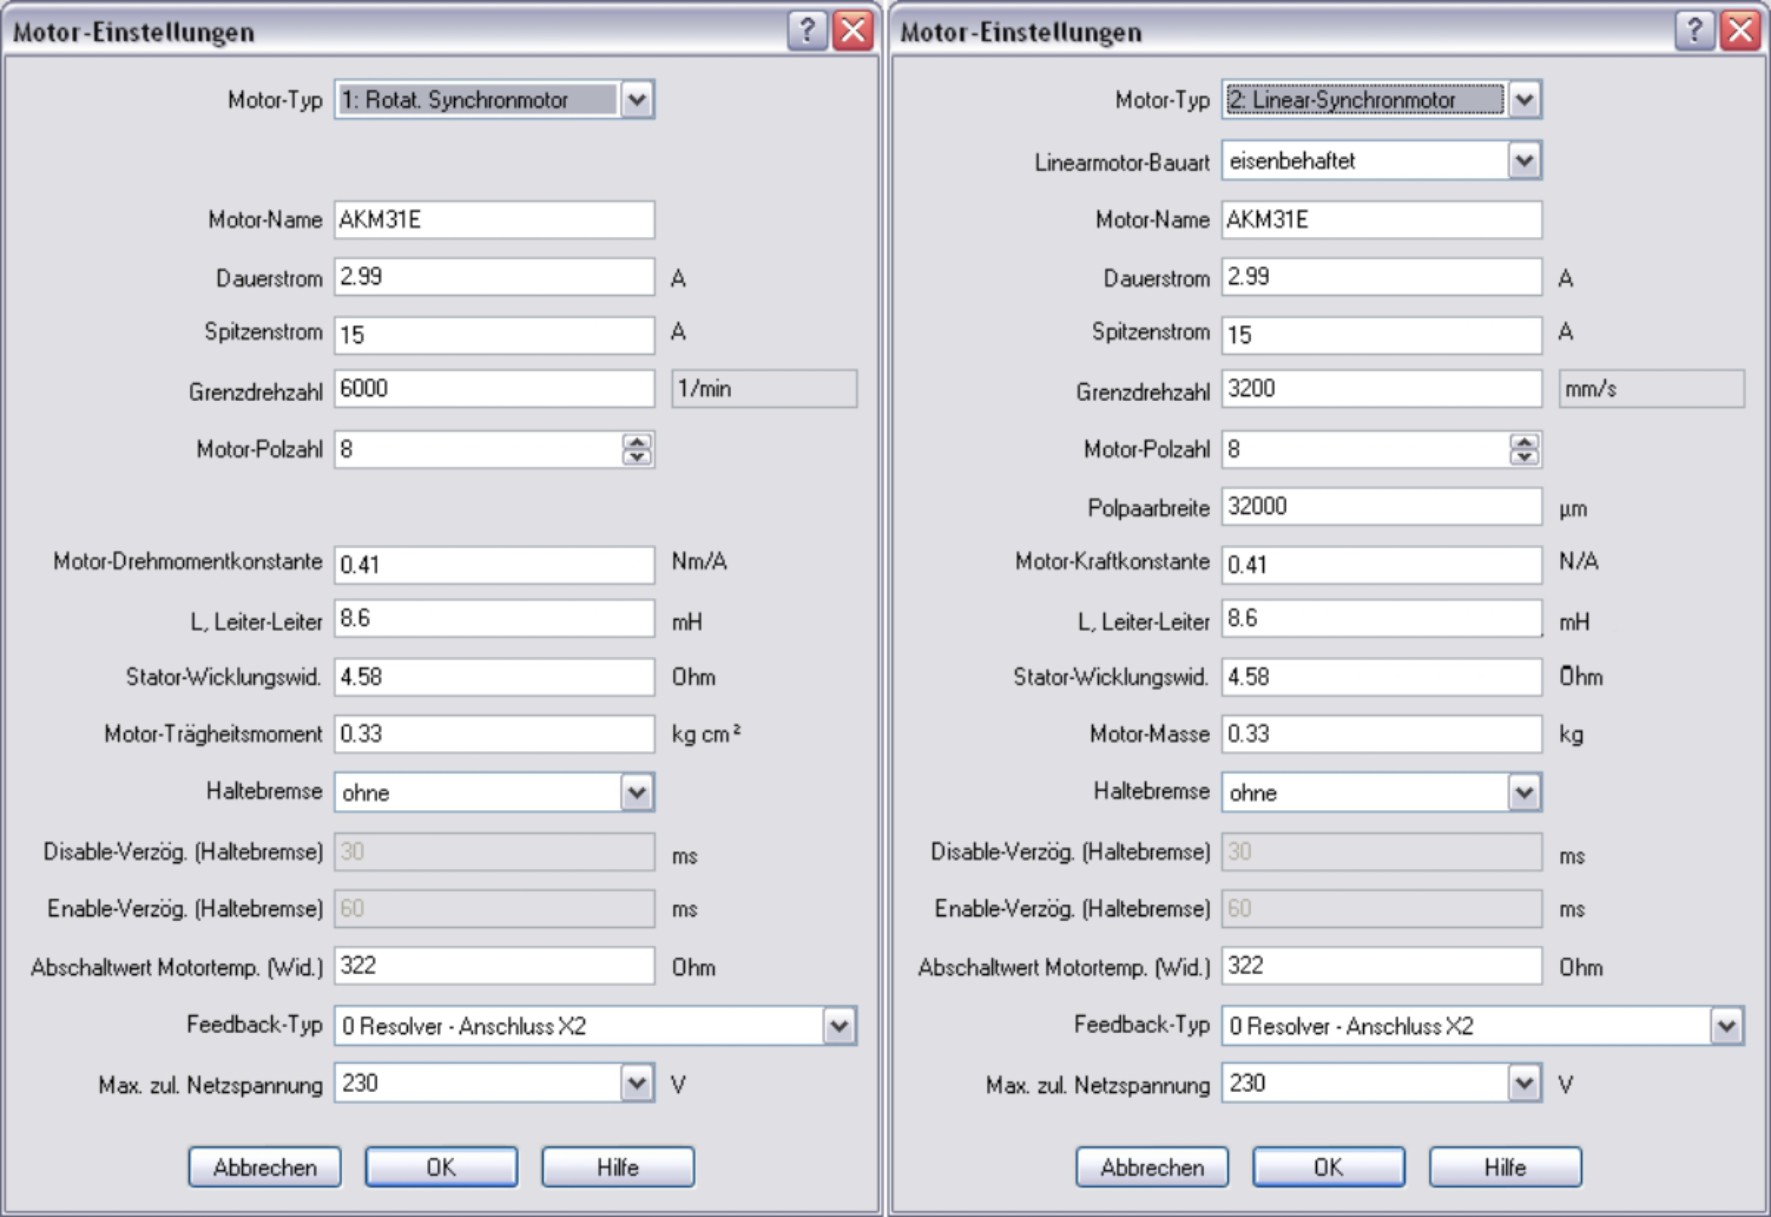
Task: Select the Motor-Masse input field
Action: pos(1380,734)
